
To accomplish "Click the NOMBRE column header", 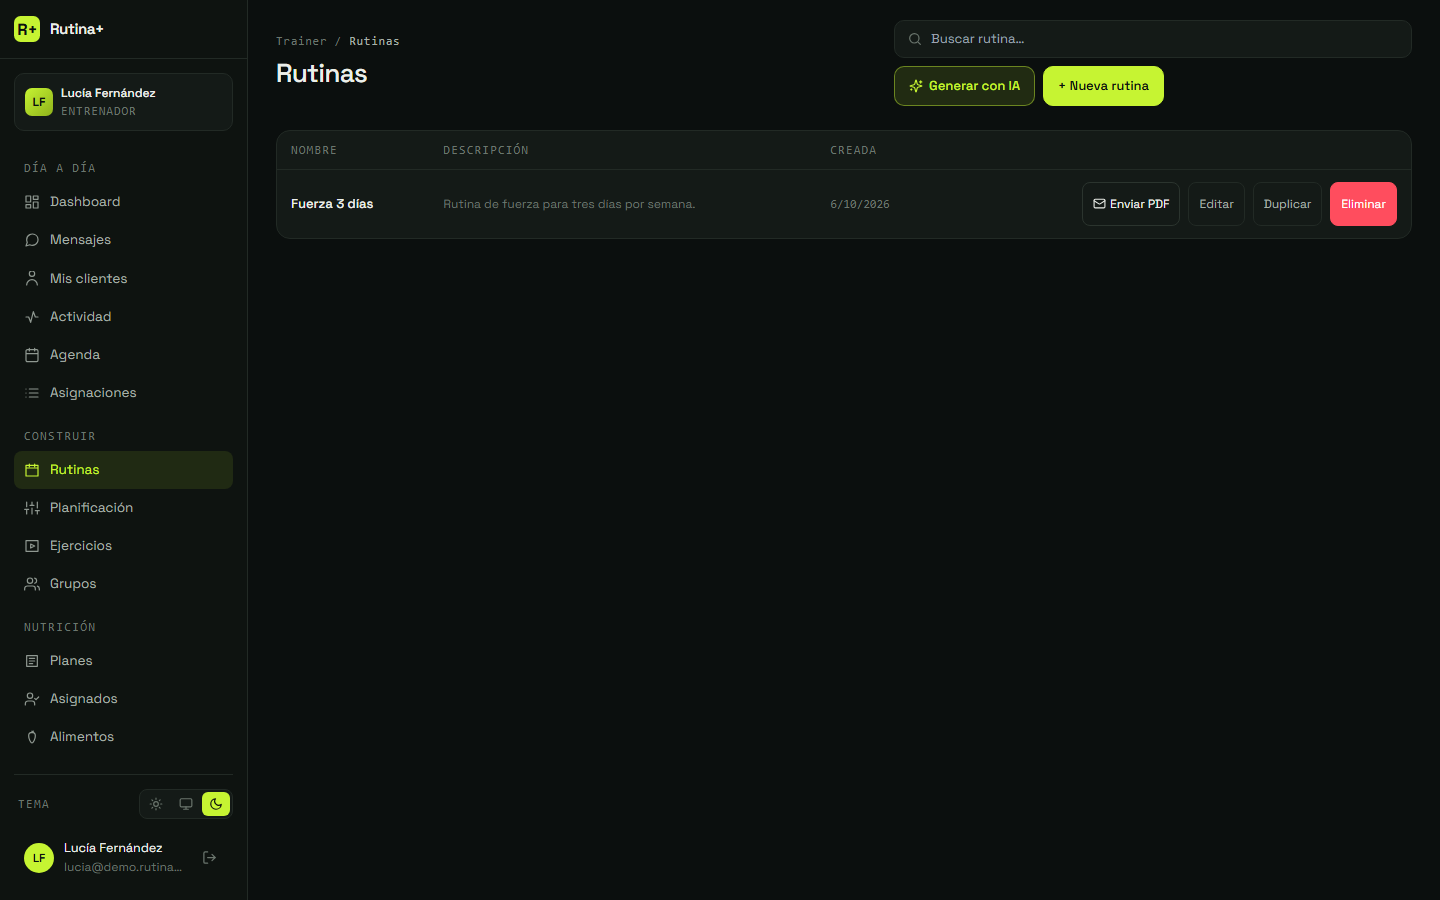I will [x=314, y=150].
